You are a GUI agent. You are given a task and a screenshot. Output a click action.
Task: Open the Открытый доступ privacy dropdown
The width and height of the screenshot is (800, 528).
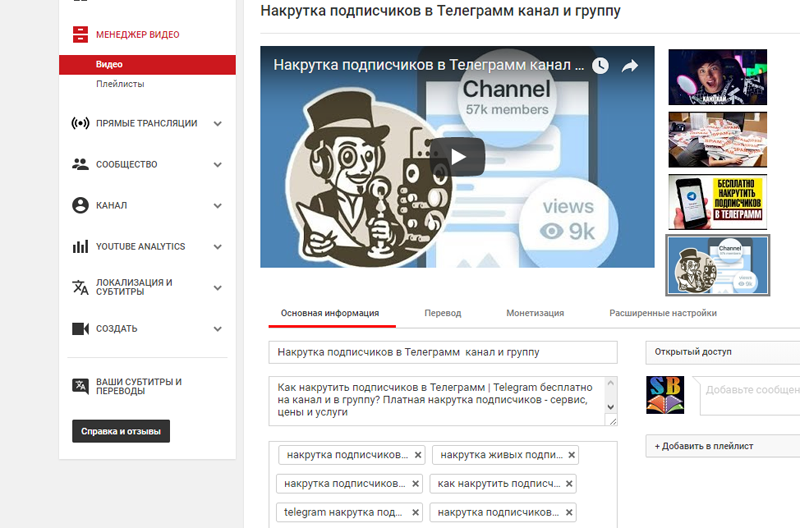coord(722,352)
